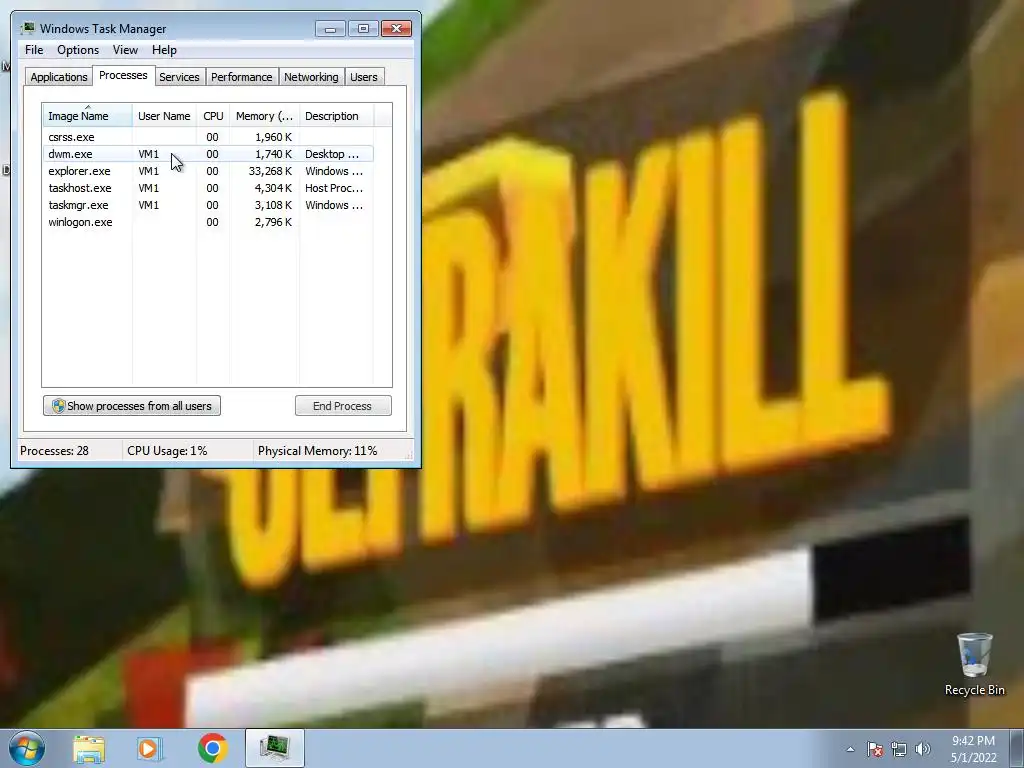Click the Task Manager taskbar button
The width and height of the screenshot is (1024, 768).
point(275,748)
